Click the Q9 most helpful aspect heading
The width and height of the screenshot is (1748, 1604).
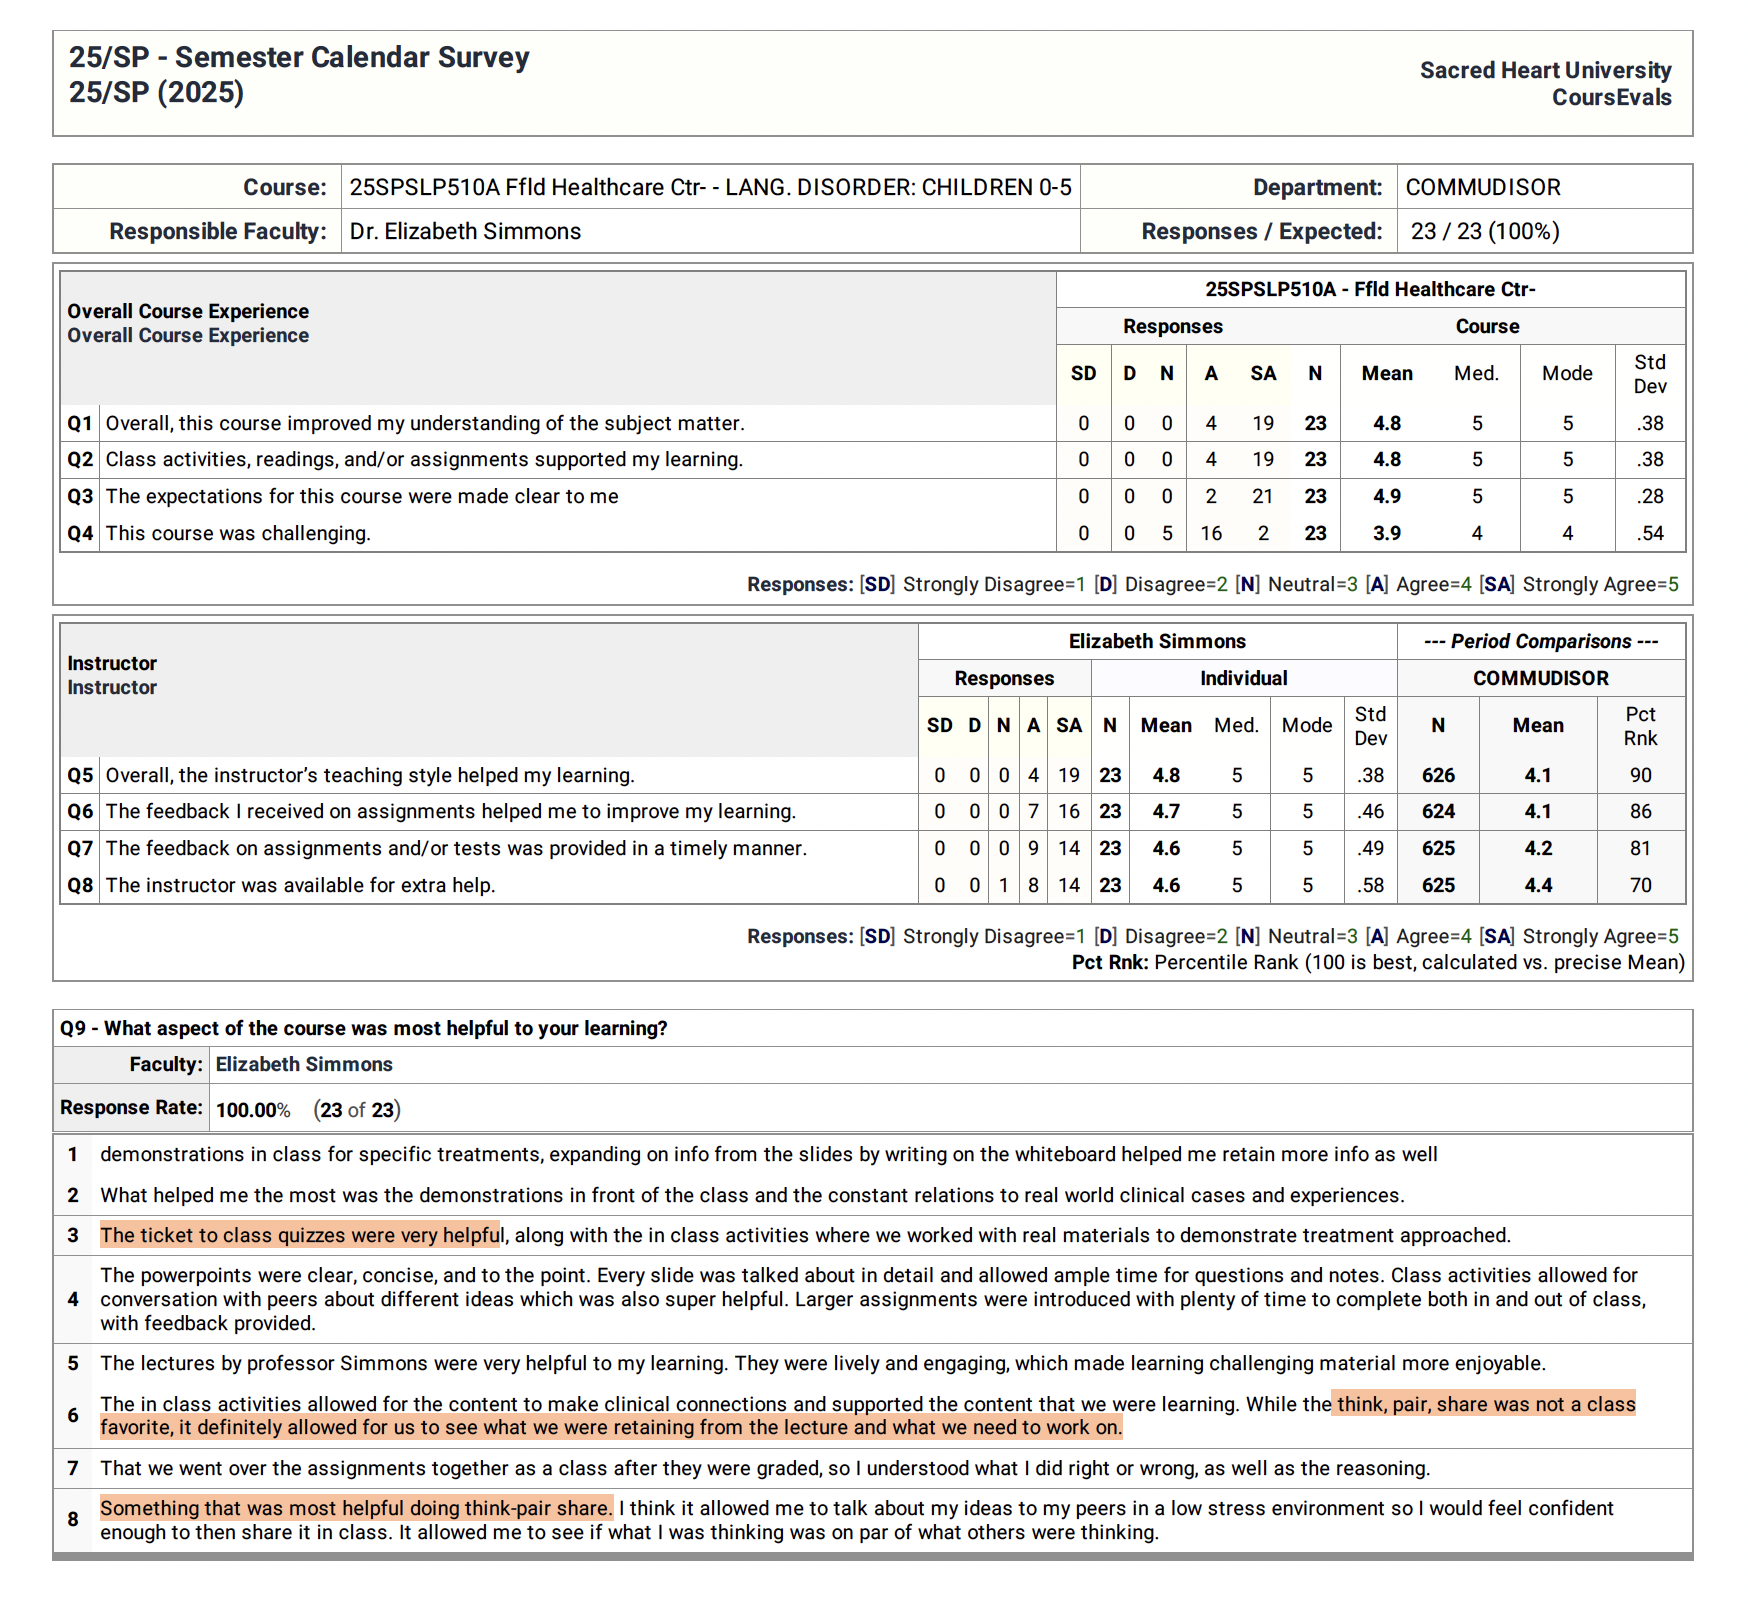tap(364, 1029)
